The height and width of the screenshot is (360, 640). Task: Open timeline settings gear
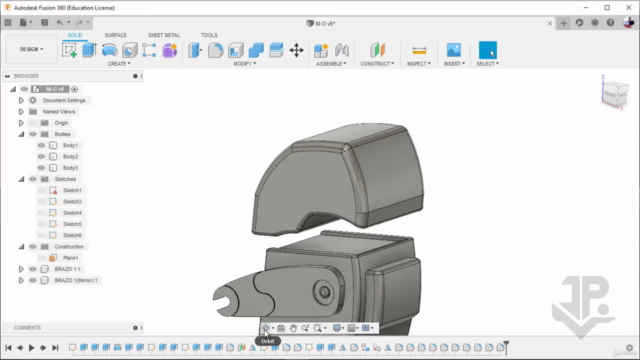[630, 348]
